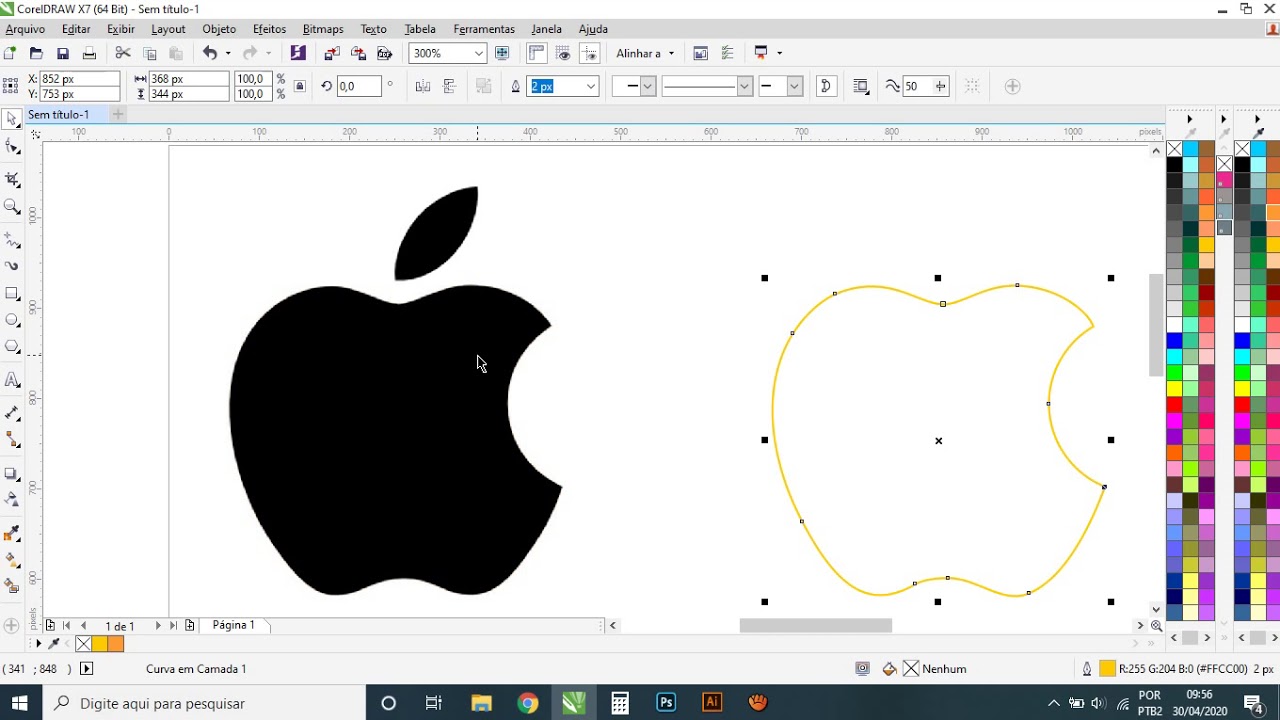Select the Connector tool
The height and width of the screenshot is (720, 1280).
pos(12,439)
